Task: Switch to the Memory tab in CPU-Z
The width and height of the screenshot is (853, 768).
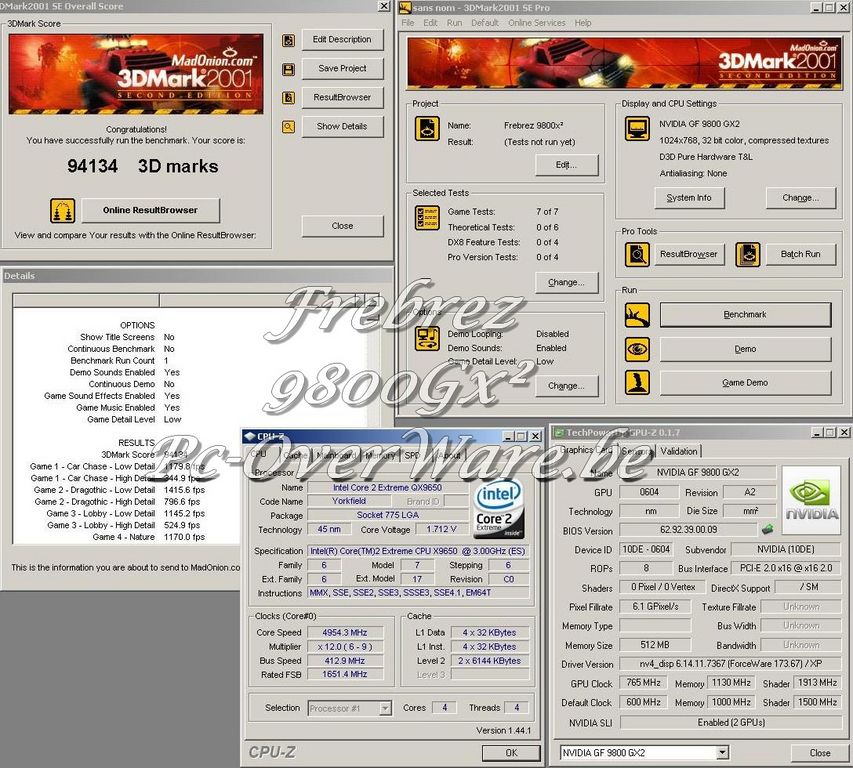Action: [380, 455]
